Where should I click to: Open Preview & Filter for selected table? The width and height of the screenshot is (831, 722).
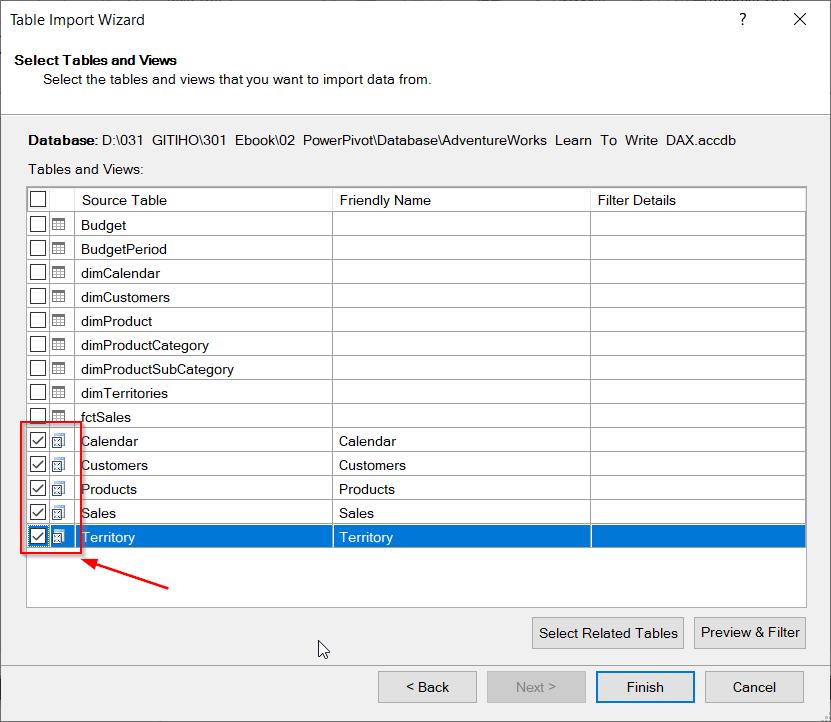coord(750,632)
